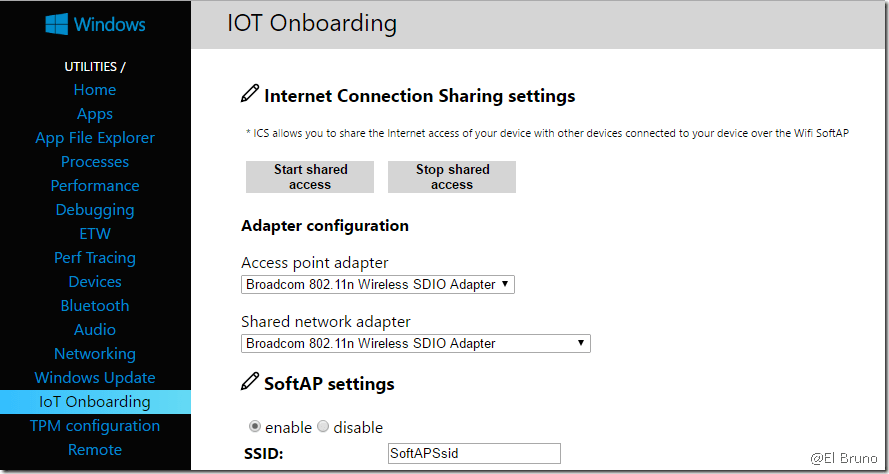The image size is (889, 474).
Task: Open the TPM configuration page
Action: (95, 426)
